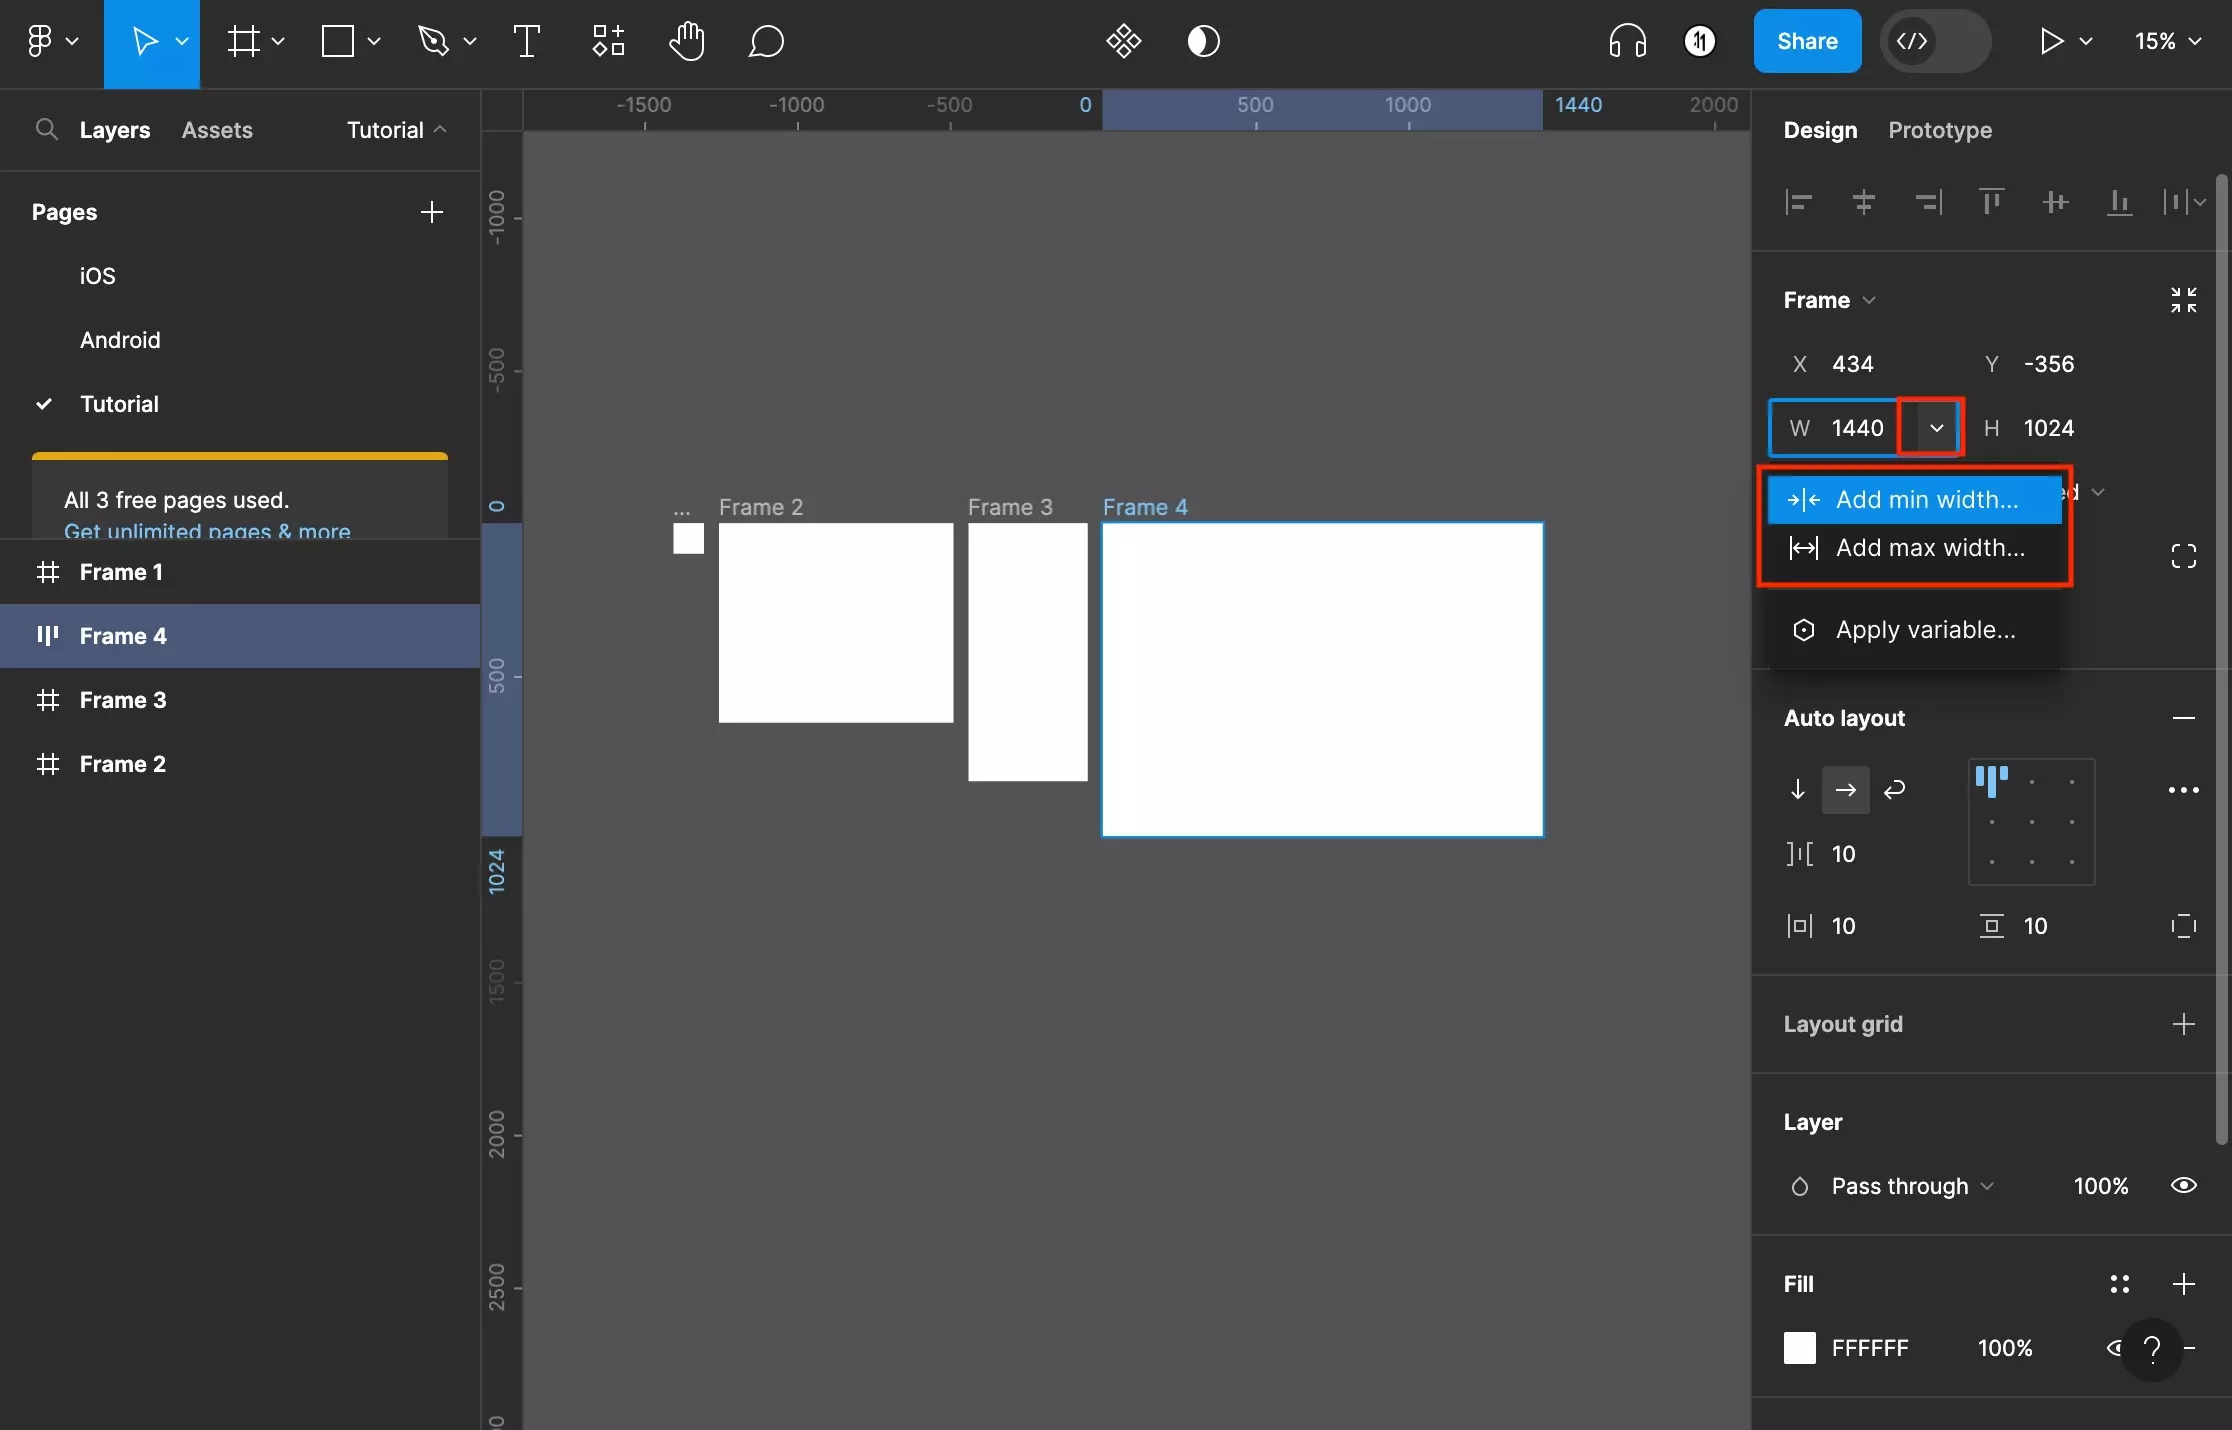The image size is (2232, 1430).
Task: Toggle dark mode display setting
Action: click(1202, 41)
